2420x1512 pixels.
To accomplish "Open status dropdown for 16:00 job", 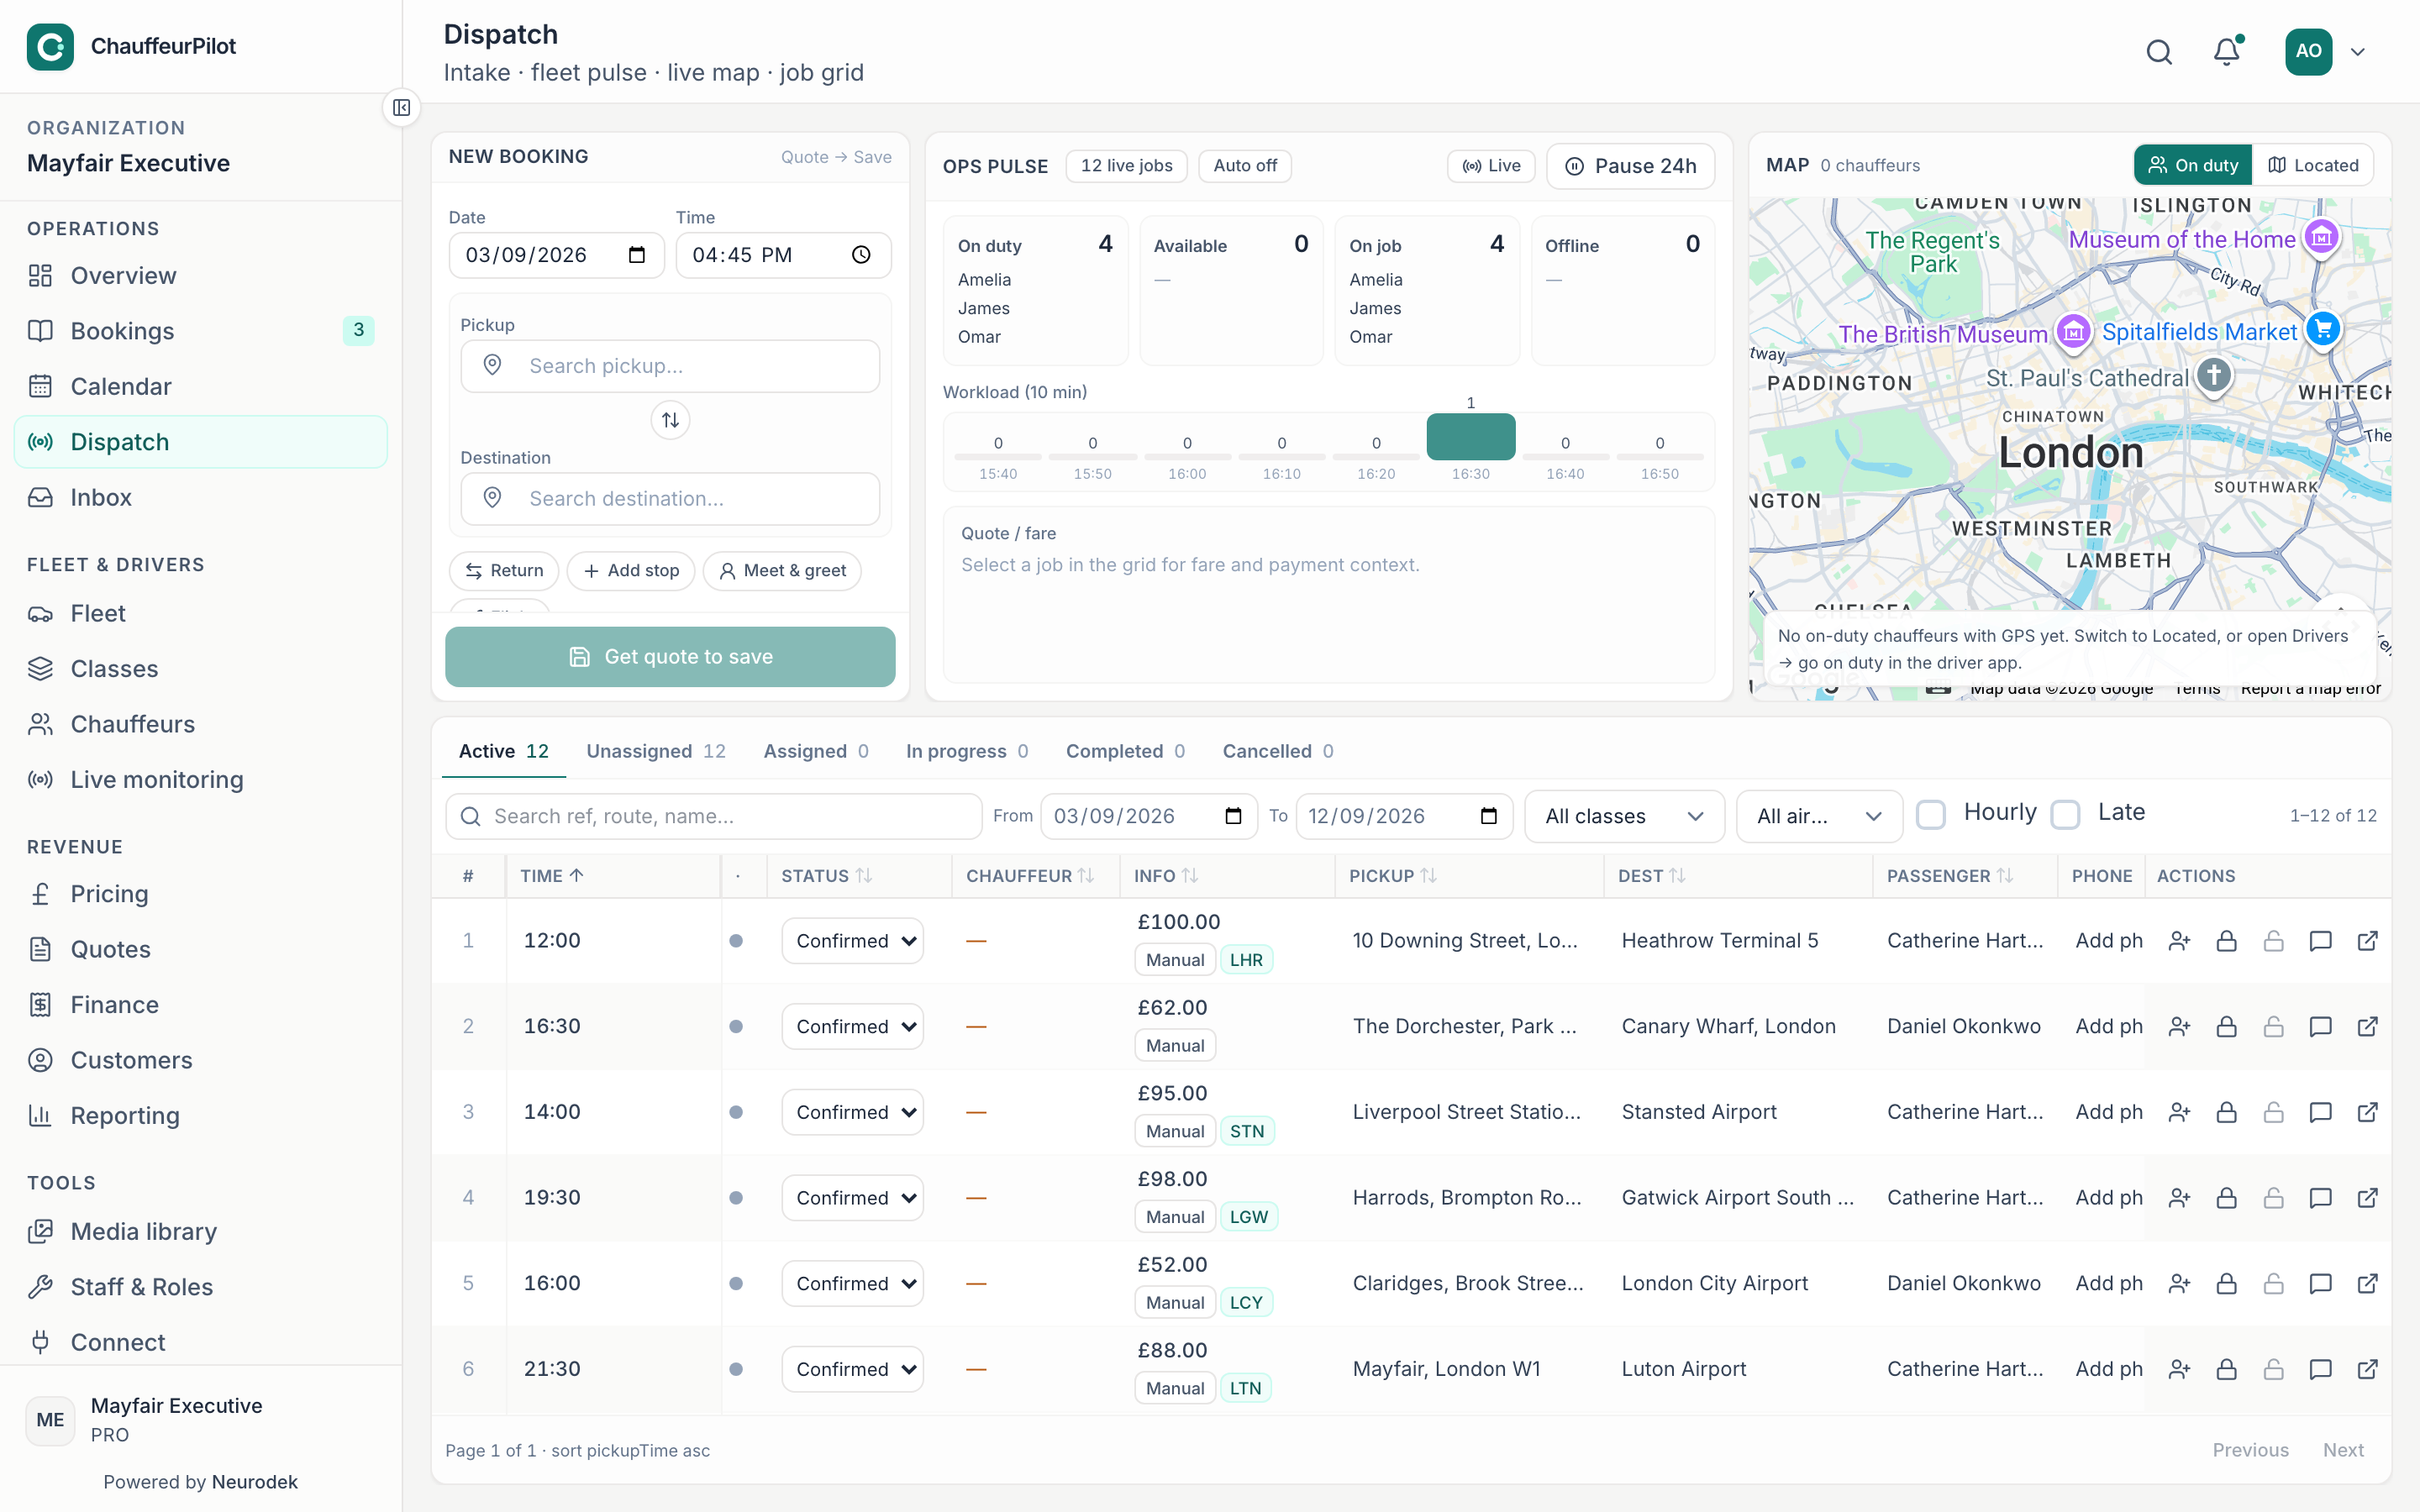I will pyautogui.click(x=853, y=1283).
